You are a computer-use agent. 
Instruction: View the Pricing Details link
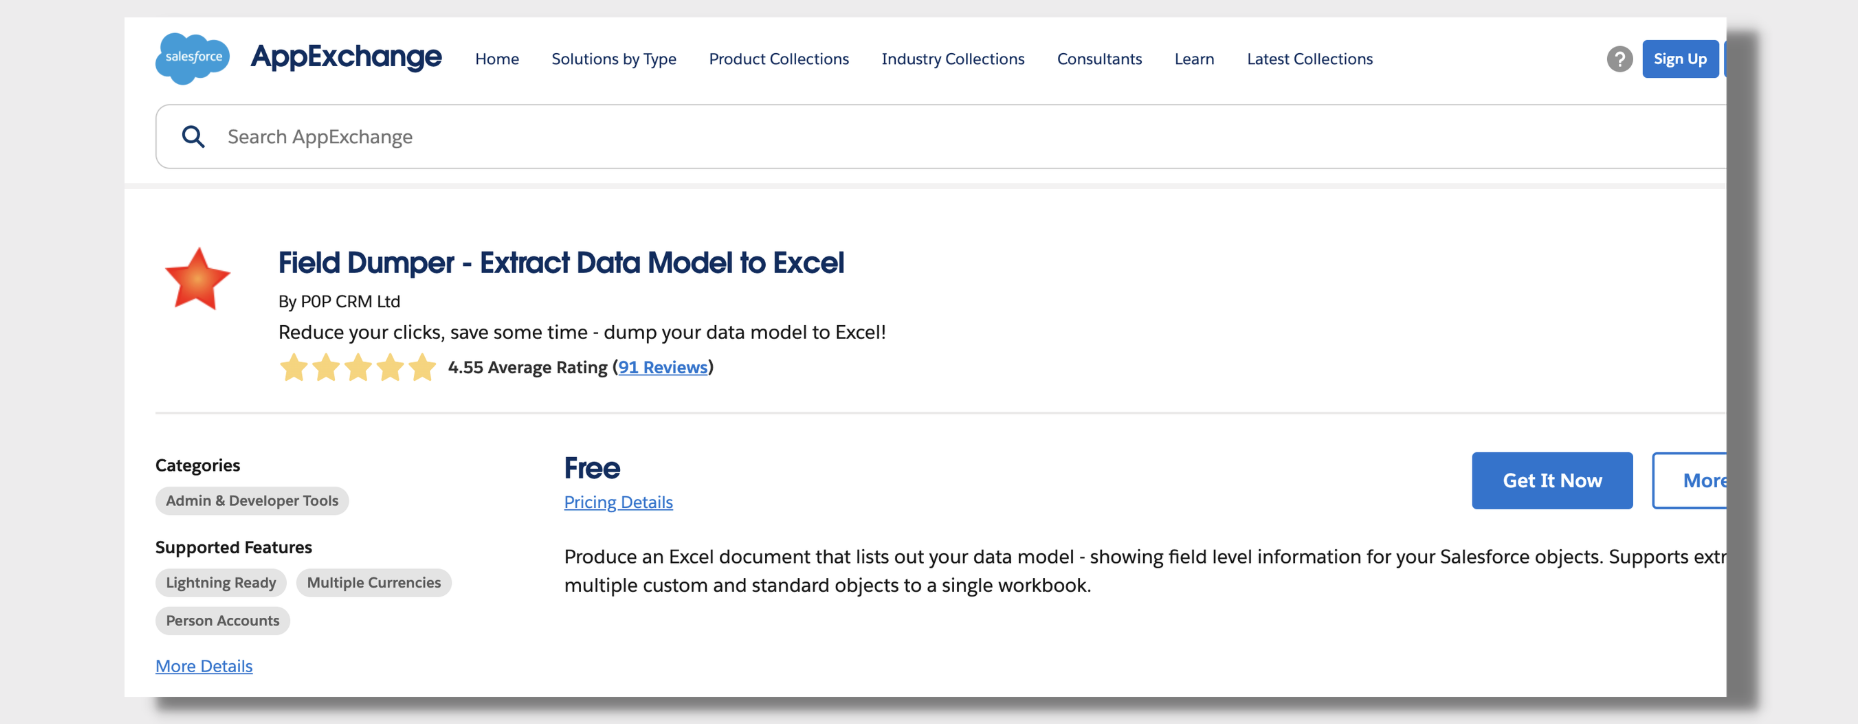(x=618, y=502)
